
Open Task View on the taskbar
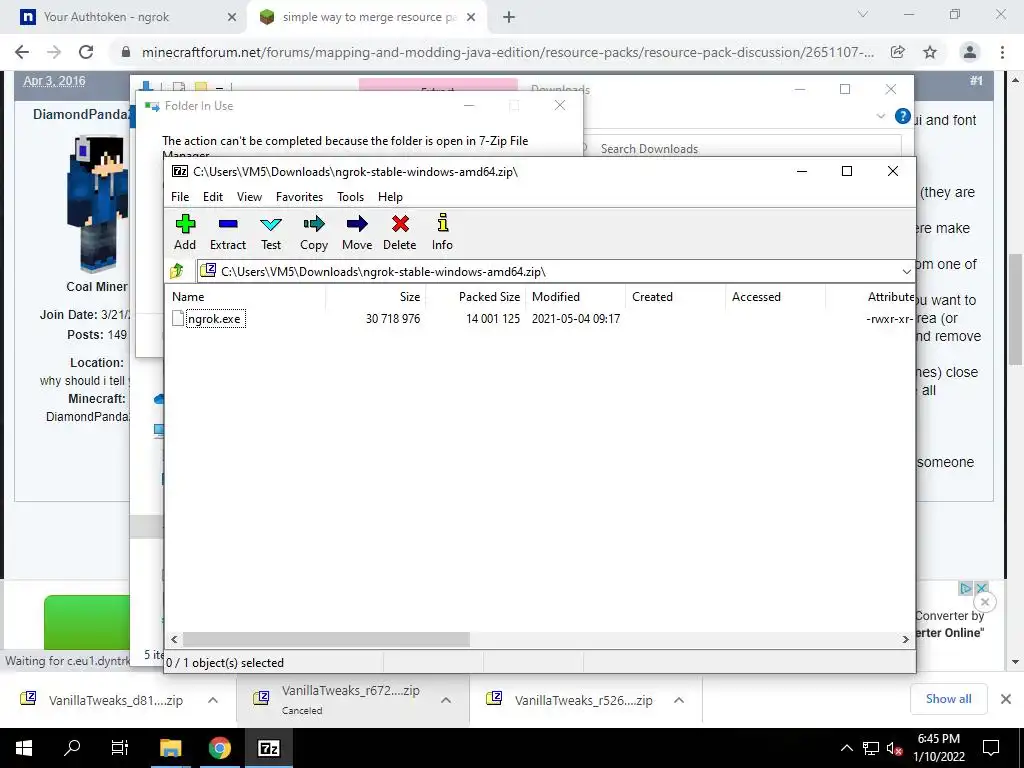[x=120, y=748]
